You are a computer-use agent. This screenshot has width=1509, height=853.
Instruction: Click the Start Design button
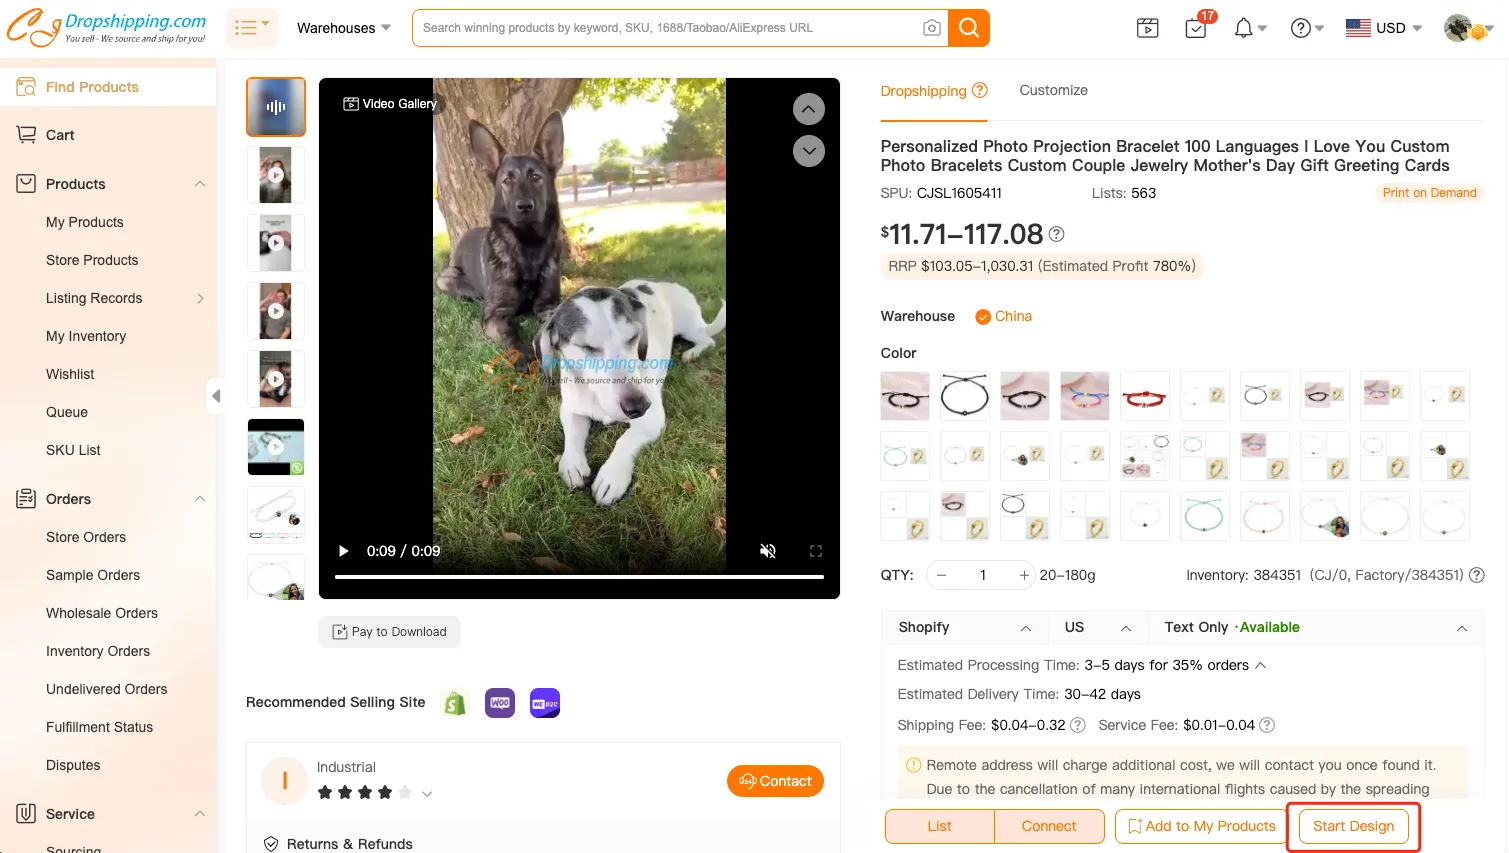click(x=1353, y=826)
